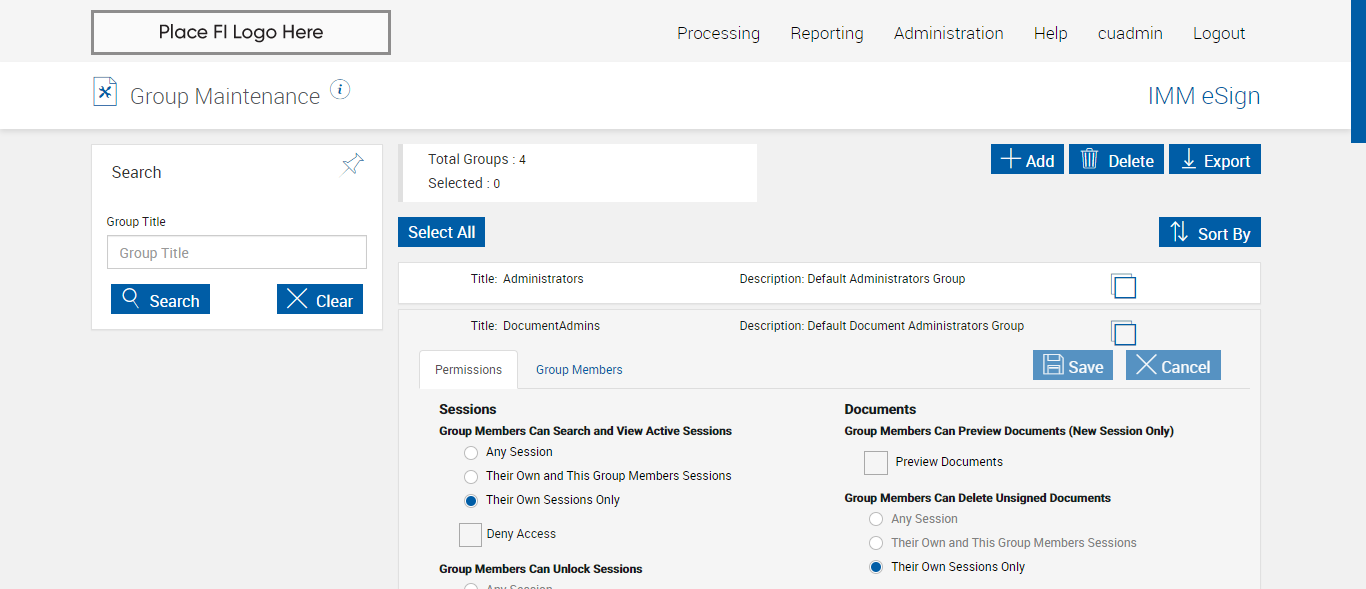This screenshot has width=1366, height=589.
Task: Click the Select All button
Action: click(441, 232)
